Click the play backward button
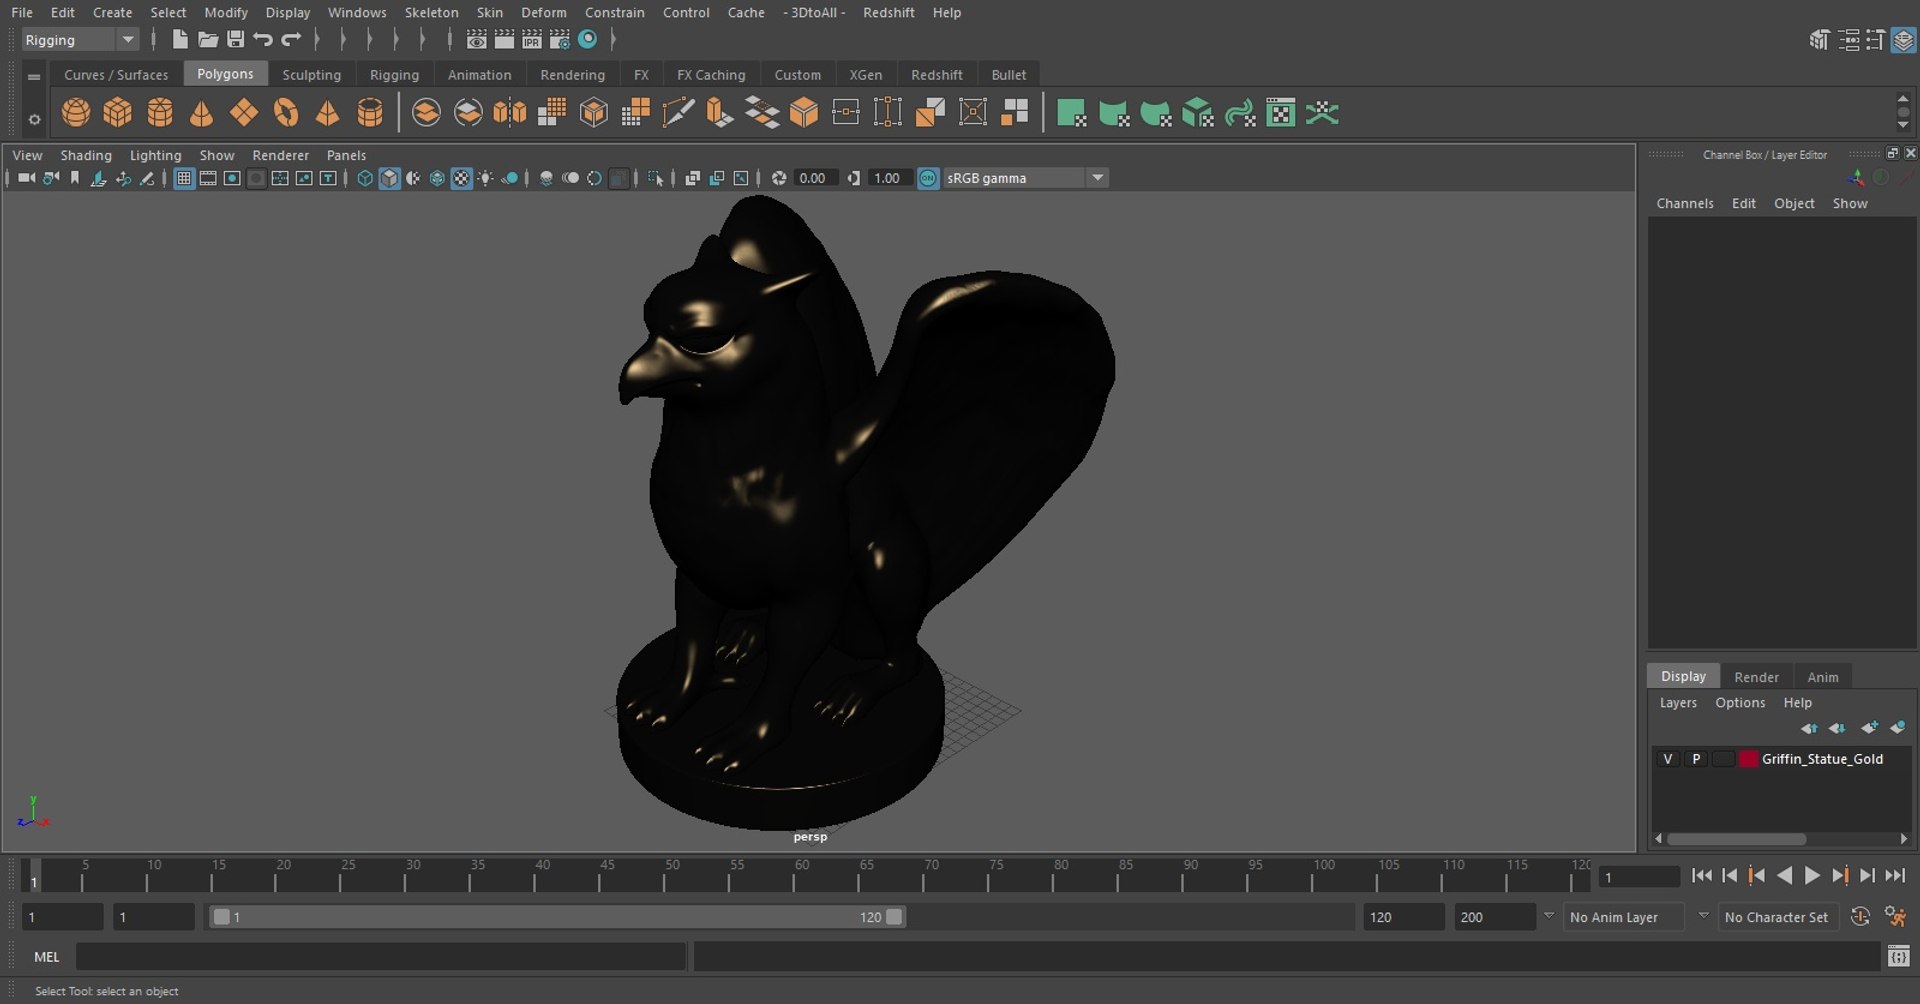This screenshot has width=1920, height=1004. pos(1785,876)
